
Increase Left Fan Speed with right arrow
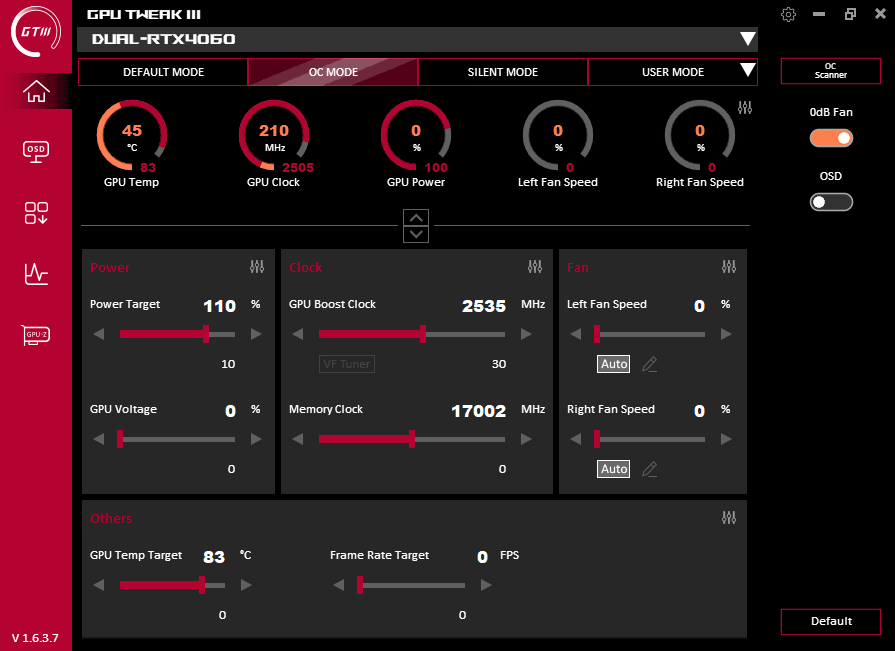(x=726, y=334)
